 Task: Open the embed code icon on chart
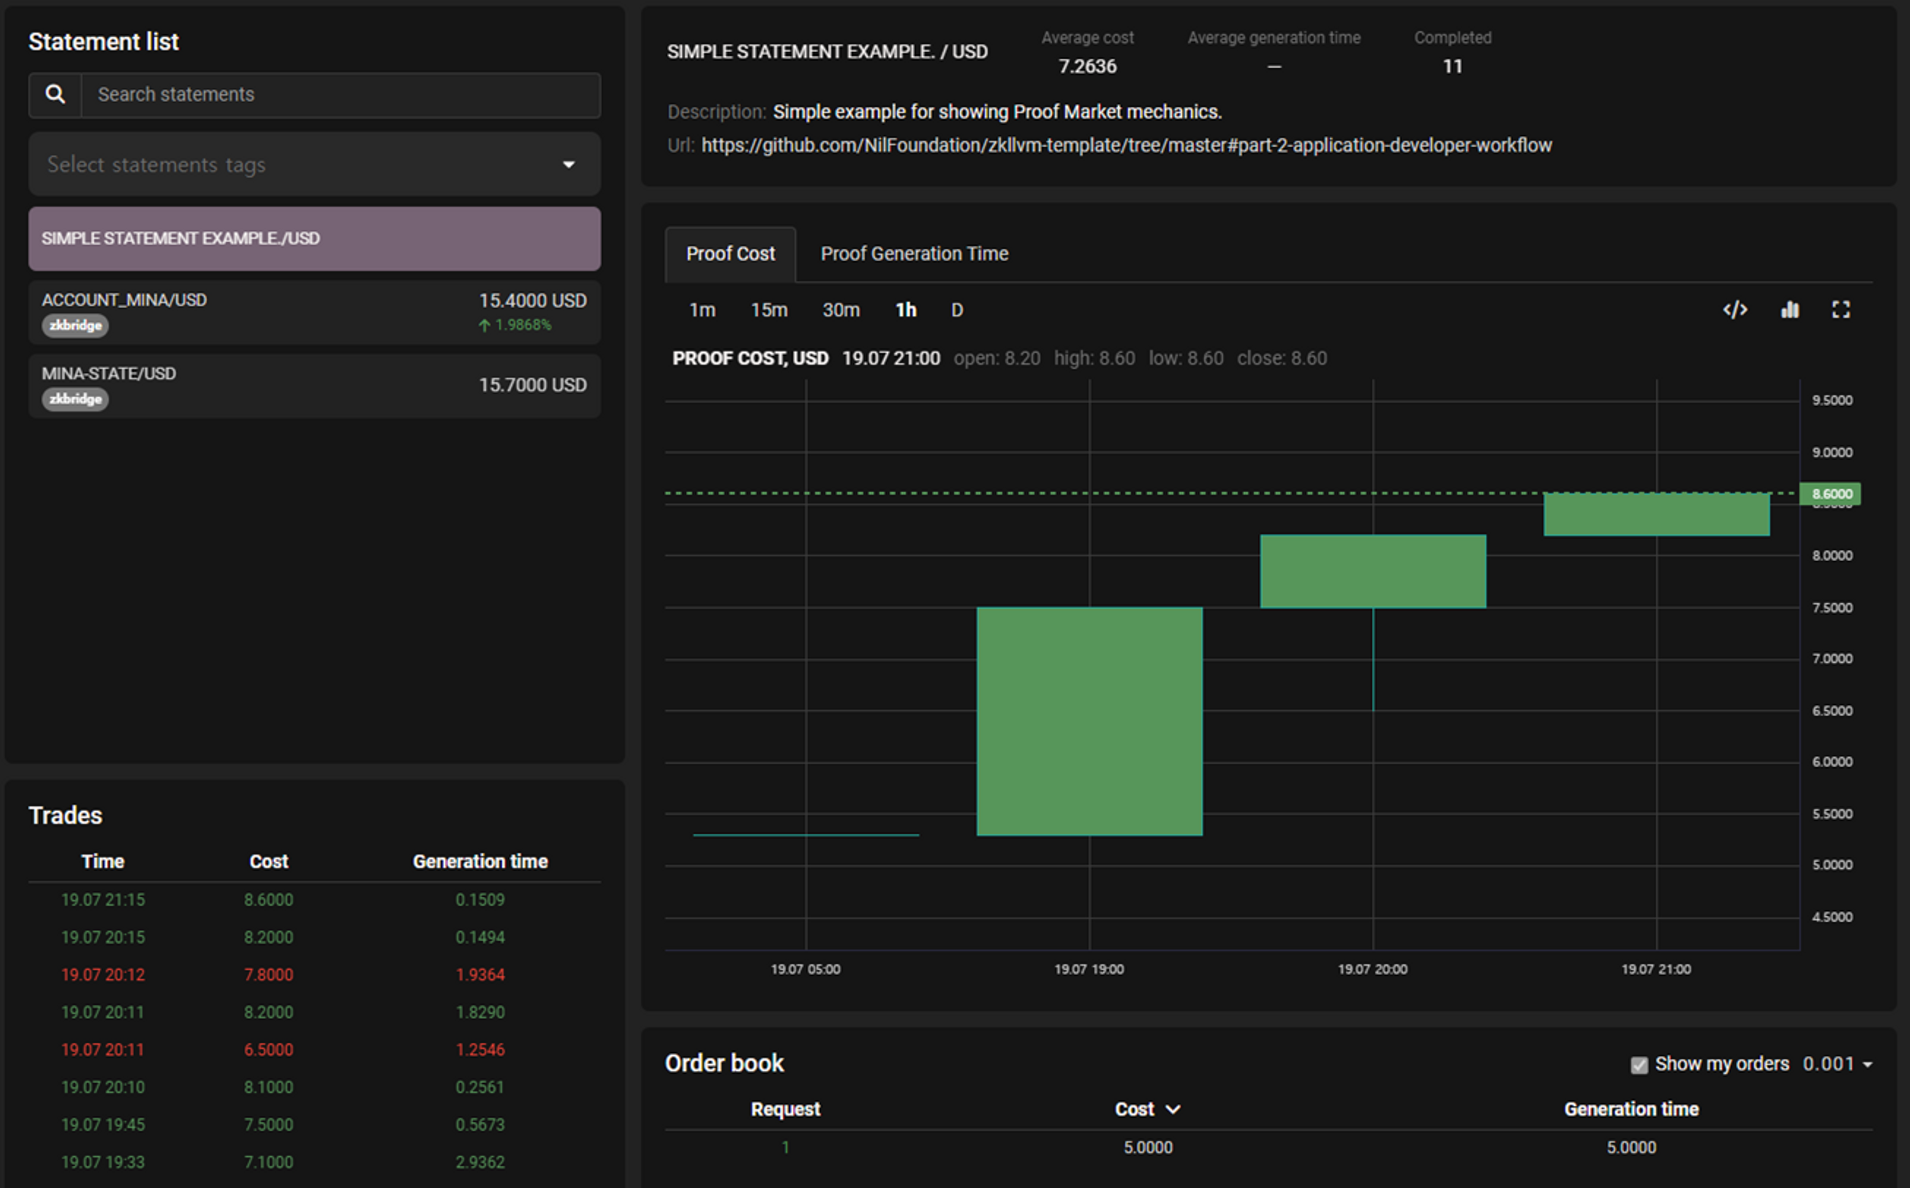click(1735, 310)
